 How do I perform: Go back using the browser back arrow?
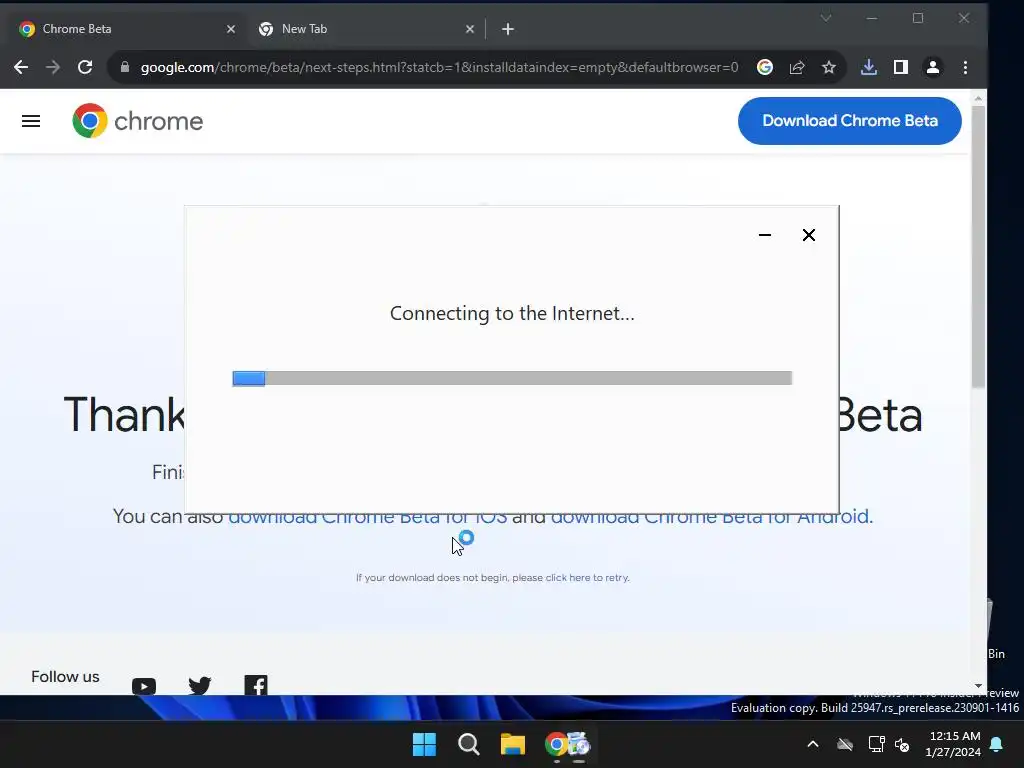pyautogui.click(x=21, y=67)
